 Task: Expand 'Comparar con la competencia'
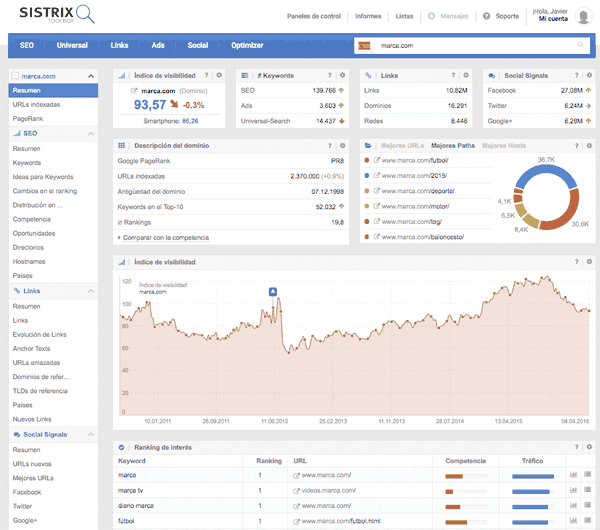(165, 237)
